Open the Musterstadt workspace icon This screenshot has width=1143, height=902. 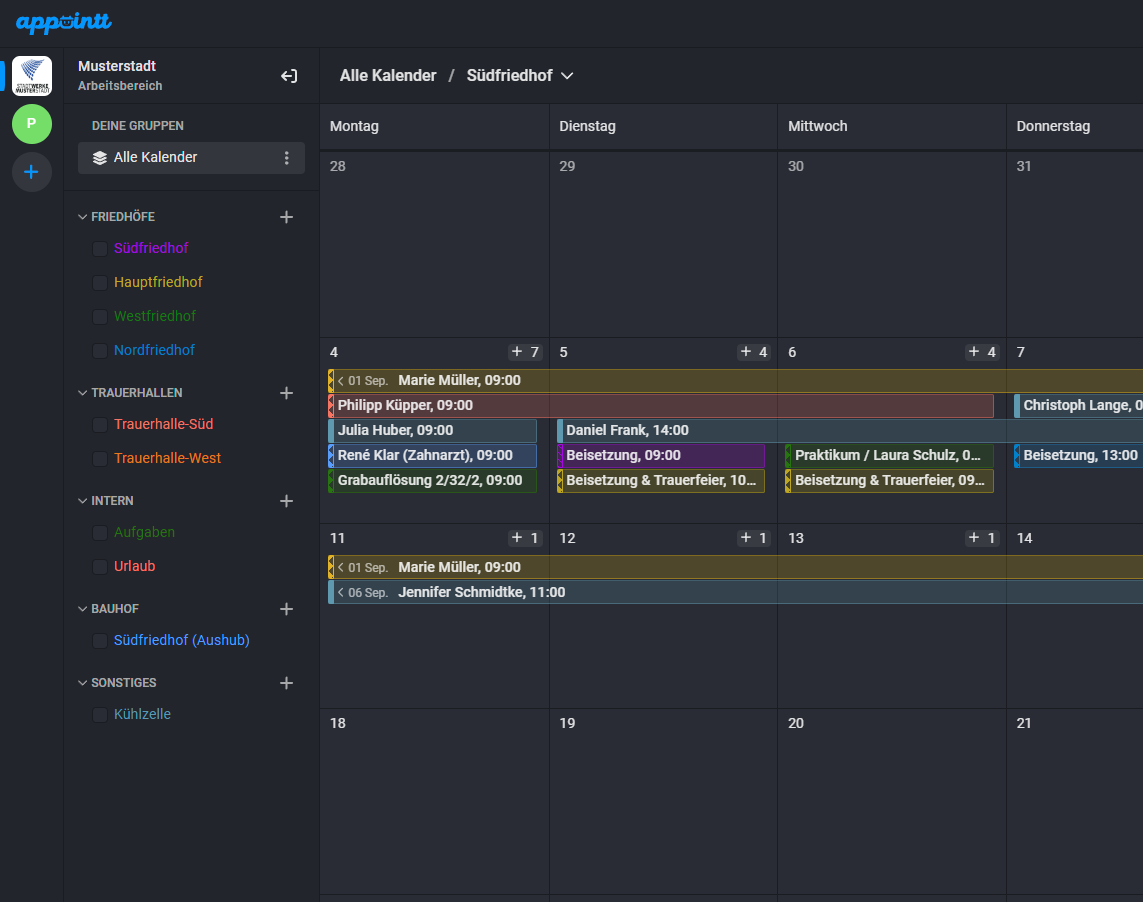point(32,76)
